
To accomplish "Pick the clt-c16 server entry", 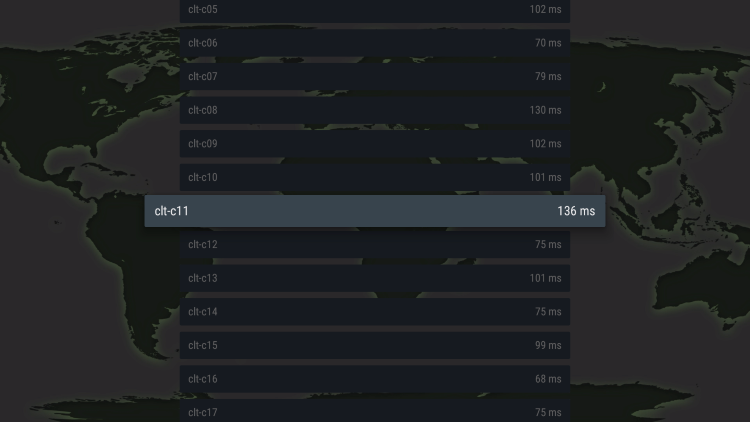I will 375,379.
